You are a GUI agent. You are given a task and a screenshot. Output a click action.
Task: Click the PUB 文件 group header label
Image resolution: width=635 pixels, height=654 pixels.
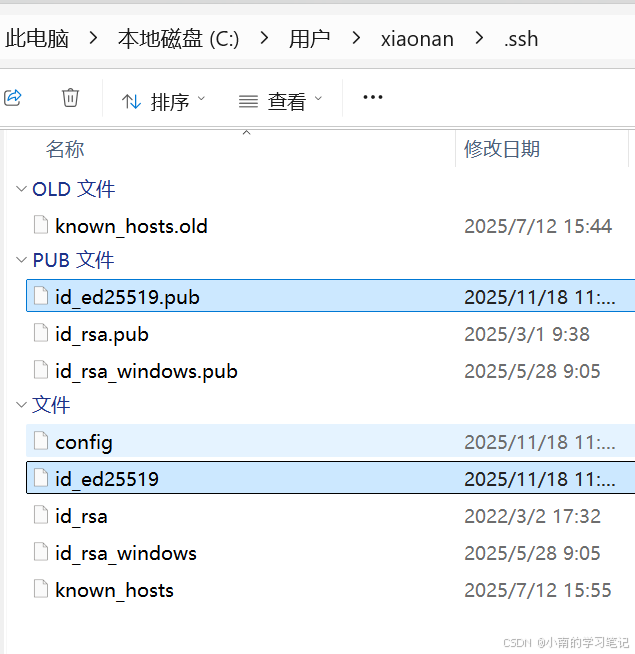tap(73, 260)
